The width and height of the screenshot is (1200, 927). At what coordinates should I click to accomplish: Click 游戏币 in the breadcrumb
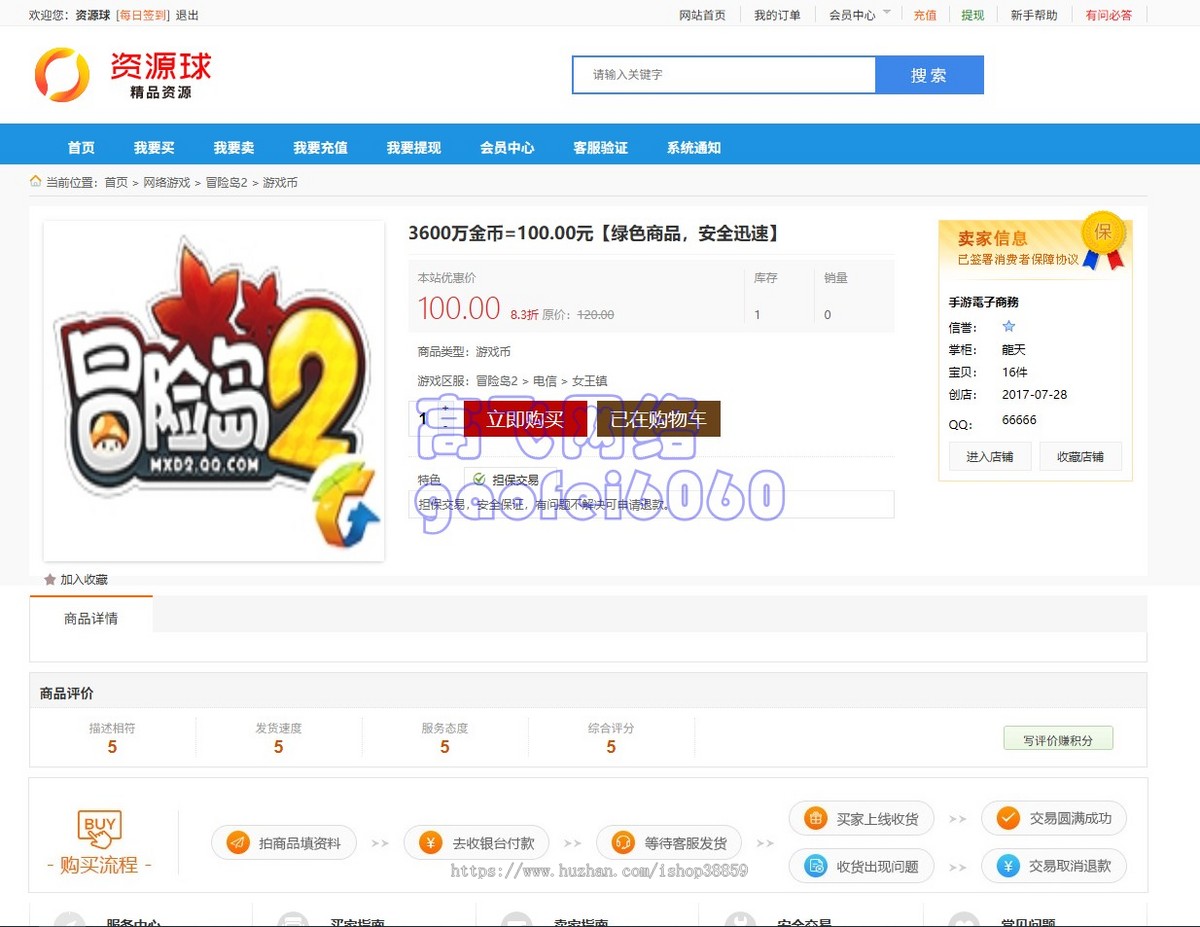(x=280, y=182)
